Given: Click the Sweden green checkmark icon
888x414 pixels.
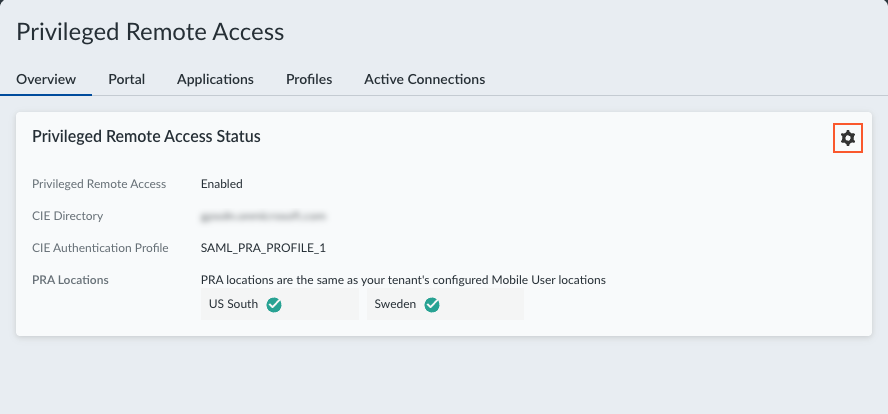Looking at the screenshot, I should click(x=432, y=305).
